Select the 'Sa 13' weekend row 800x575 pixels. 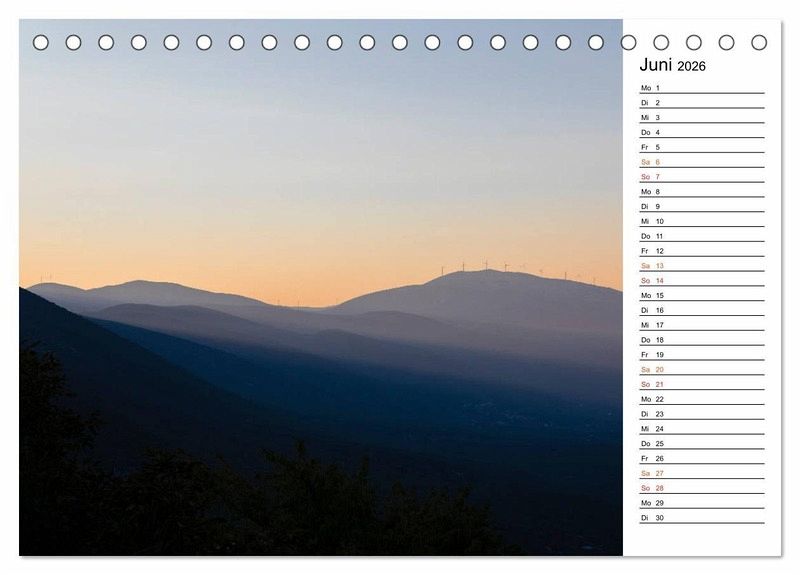702,265
